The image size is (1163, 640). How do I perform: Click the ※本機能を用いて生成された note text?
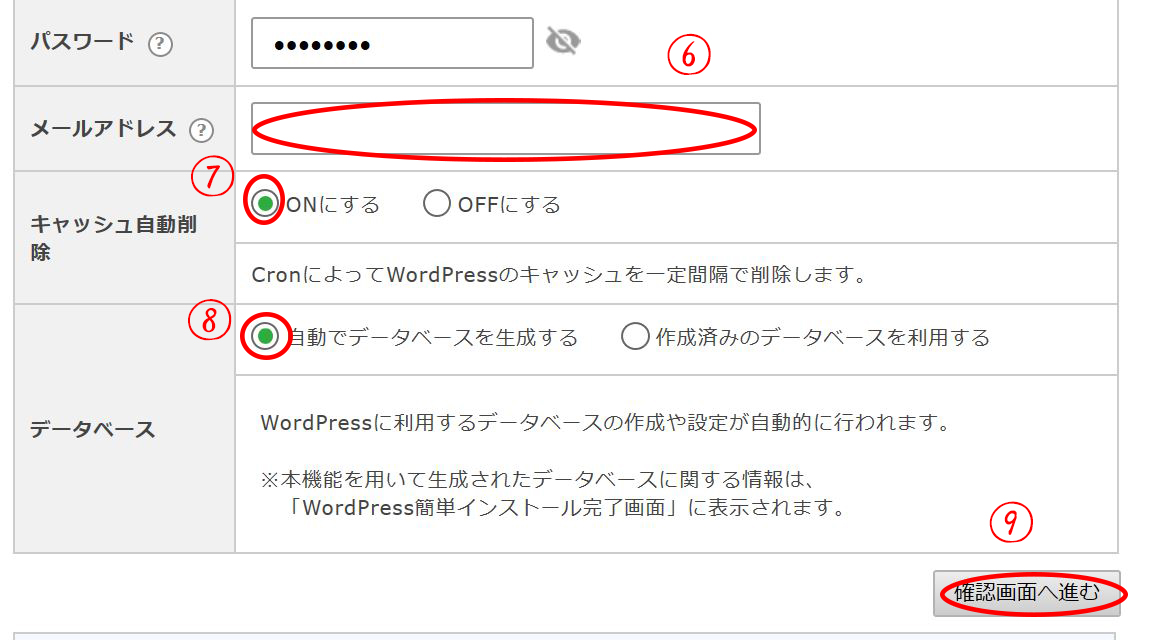pos(553,493)
